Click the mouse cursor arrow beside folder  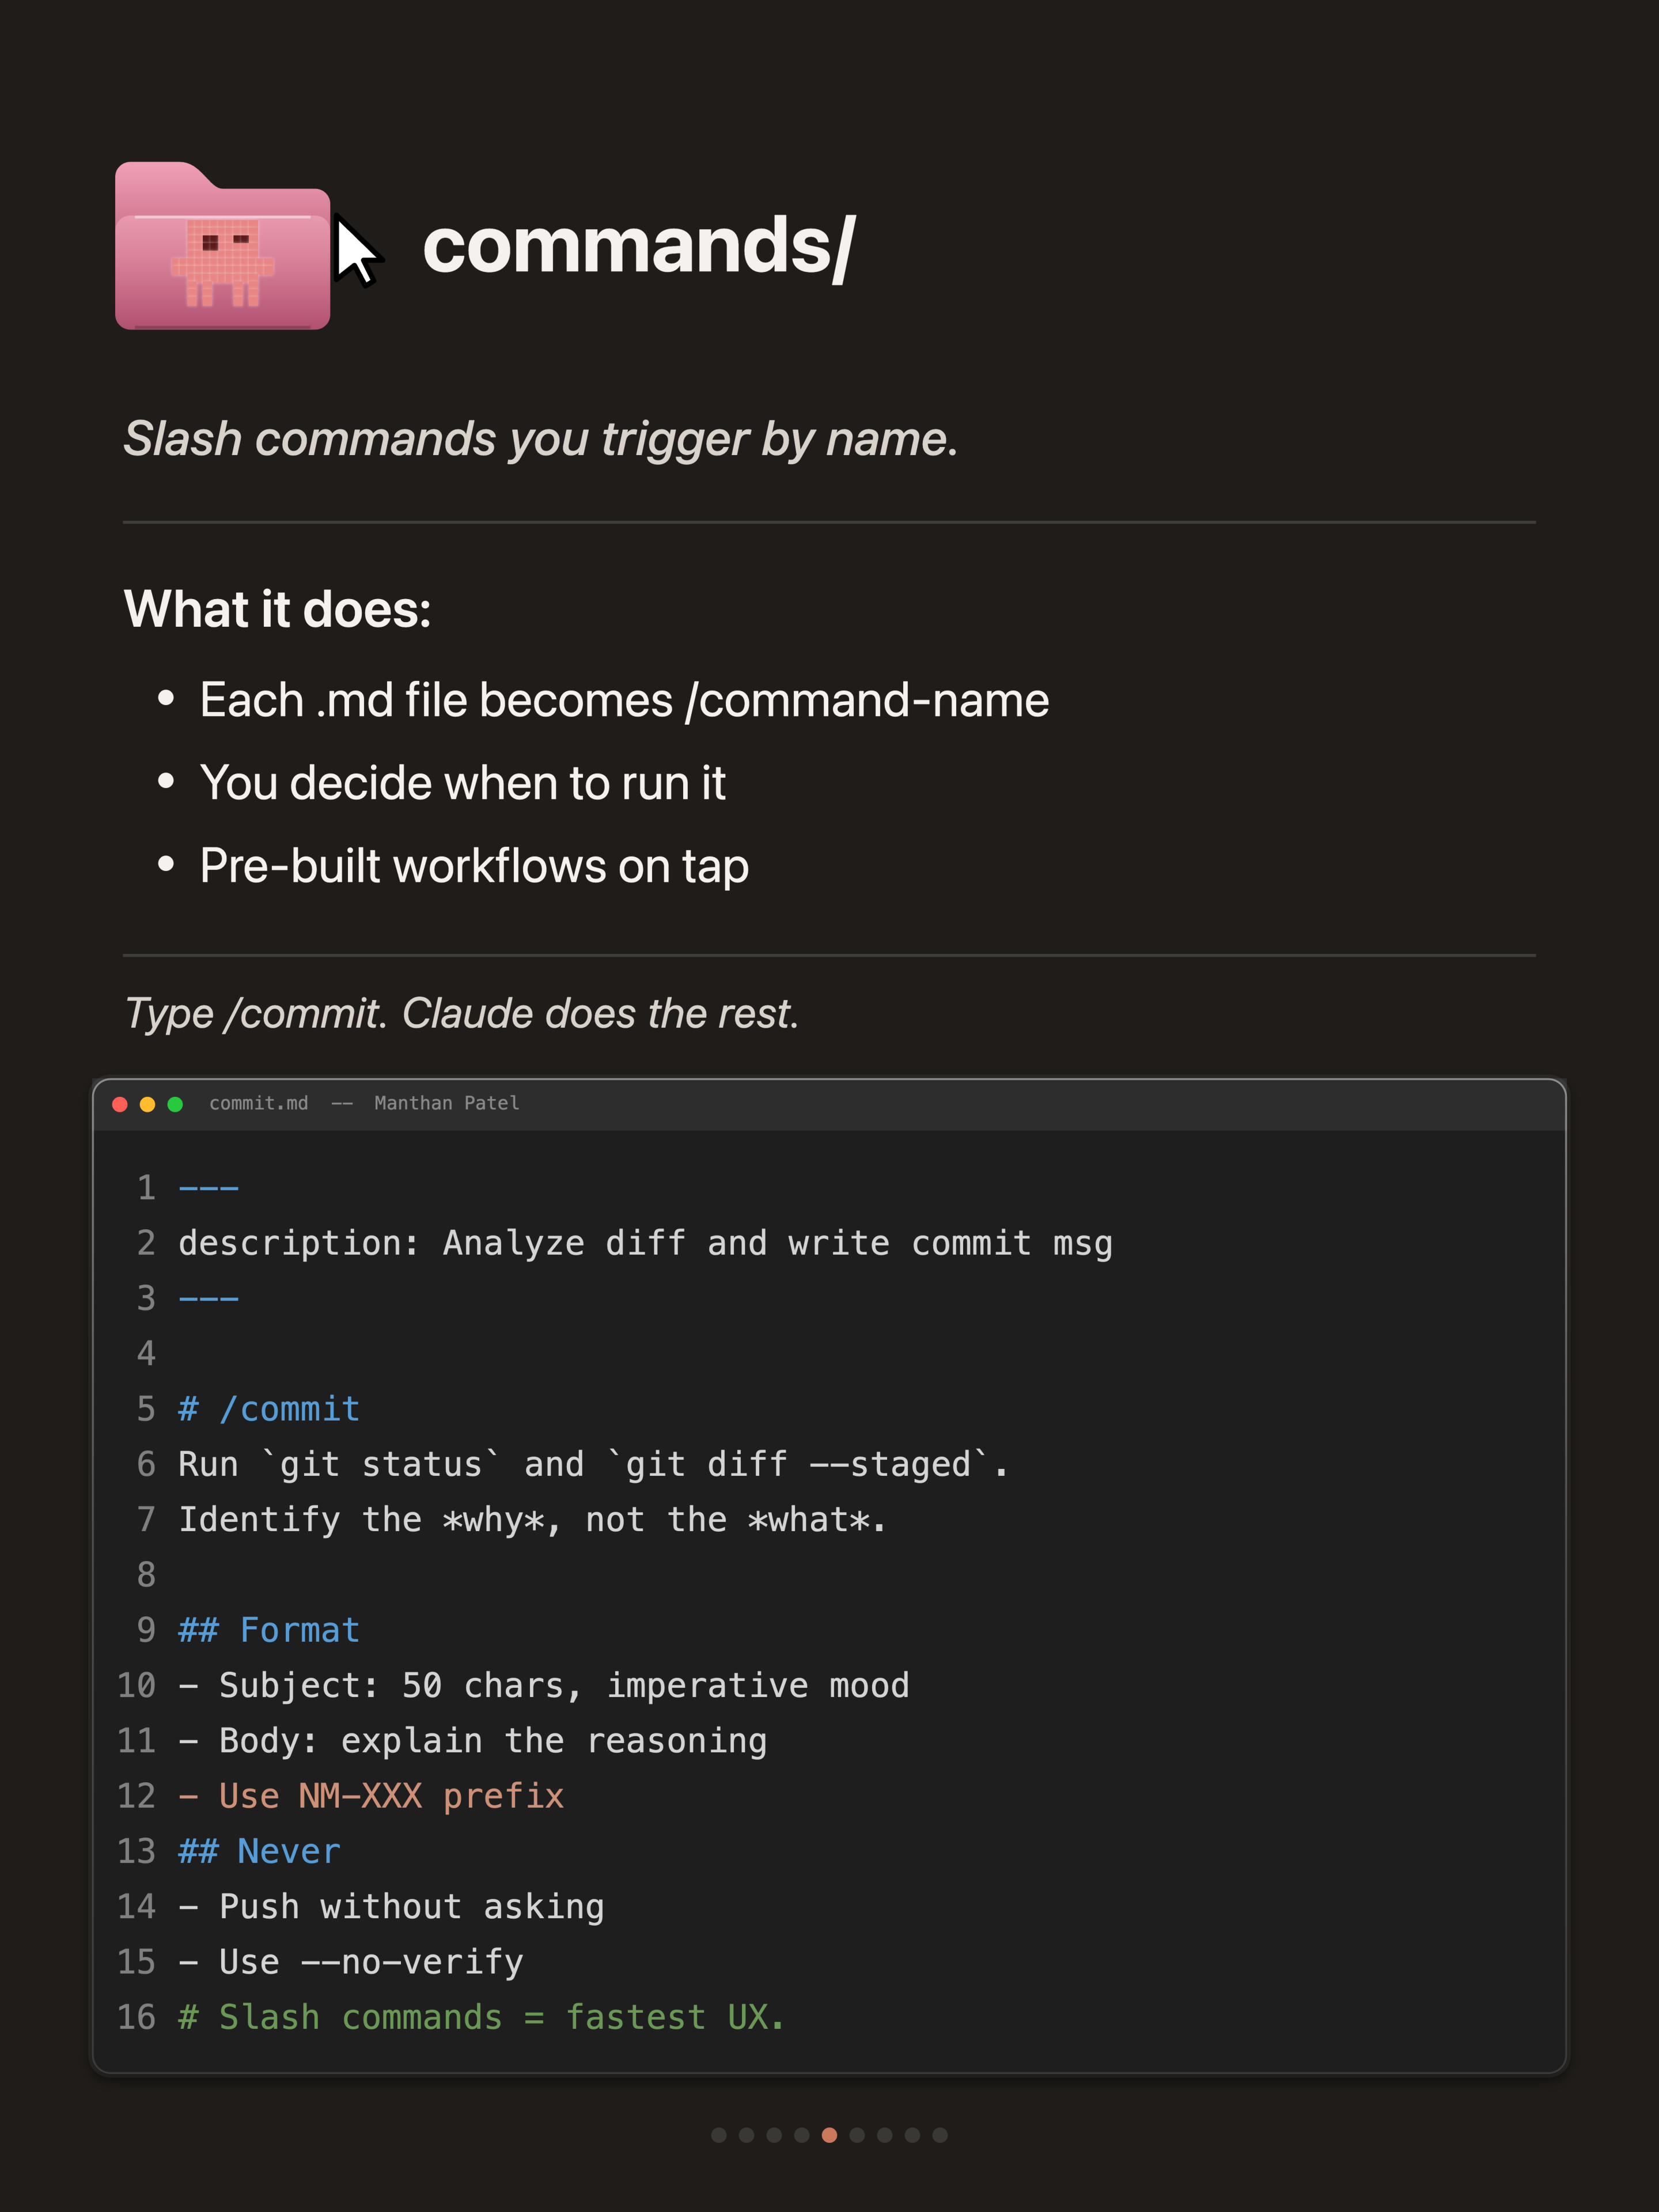pyautogui.click(x=356, y=251)
